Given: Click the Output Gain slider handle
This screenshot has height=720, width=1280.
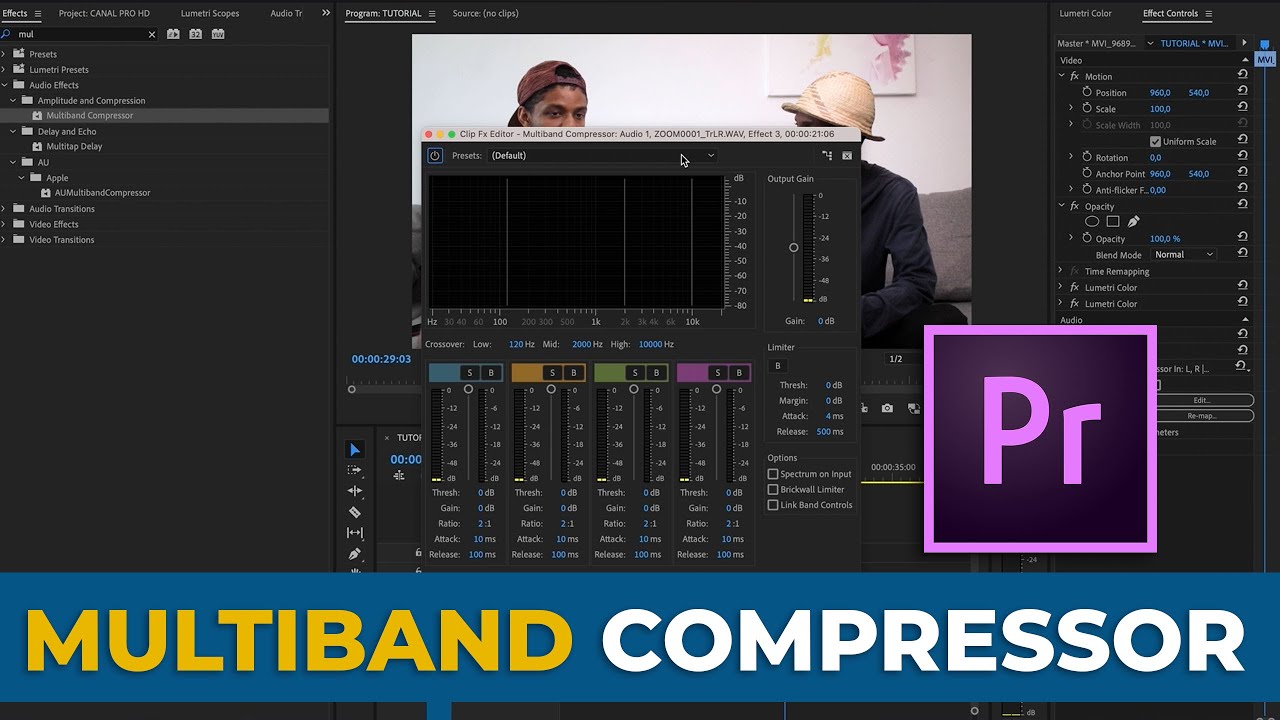Looking at the screenshot, I should pyautogui.click(x=794, y=247).
